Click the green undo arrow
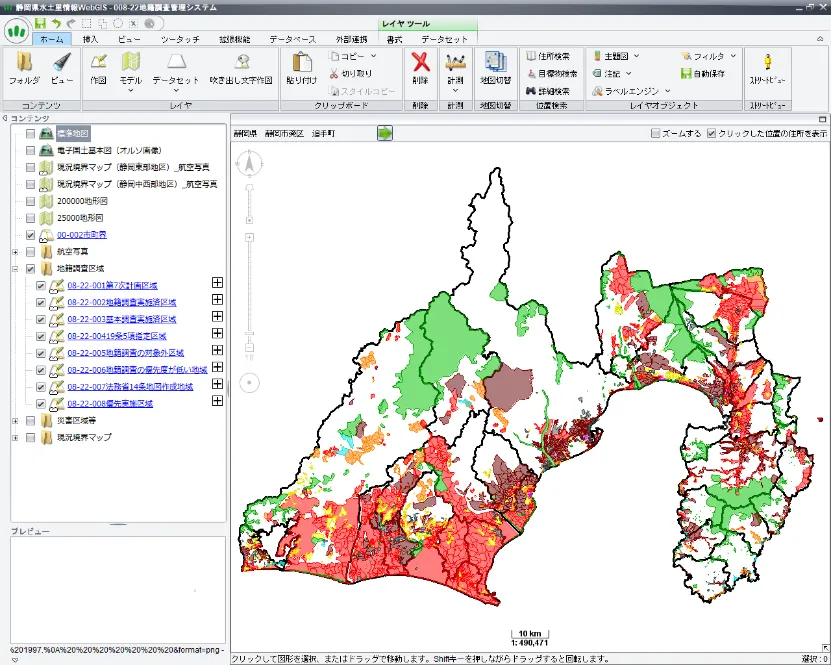Image resolution: width=831 pixels, height=665 pixels. click(x=56, y=23)
